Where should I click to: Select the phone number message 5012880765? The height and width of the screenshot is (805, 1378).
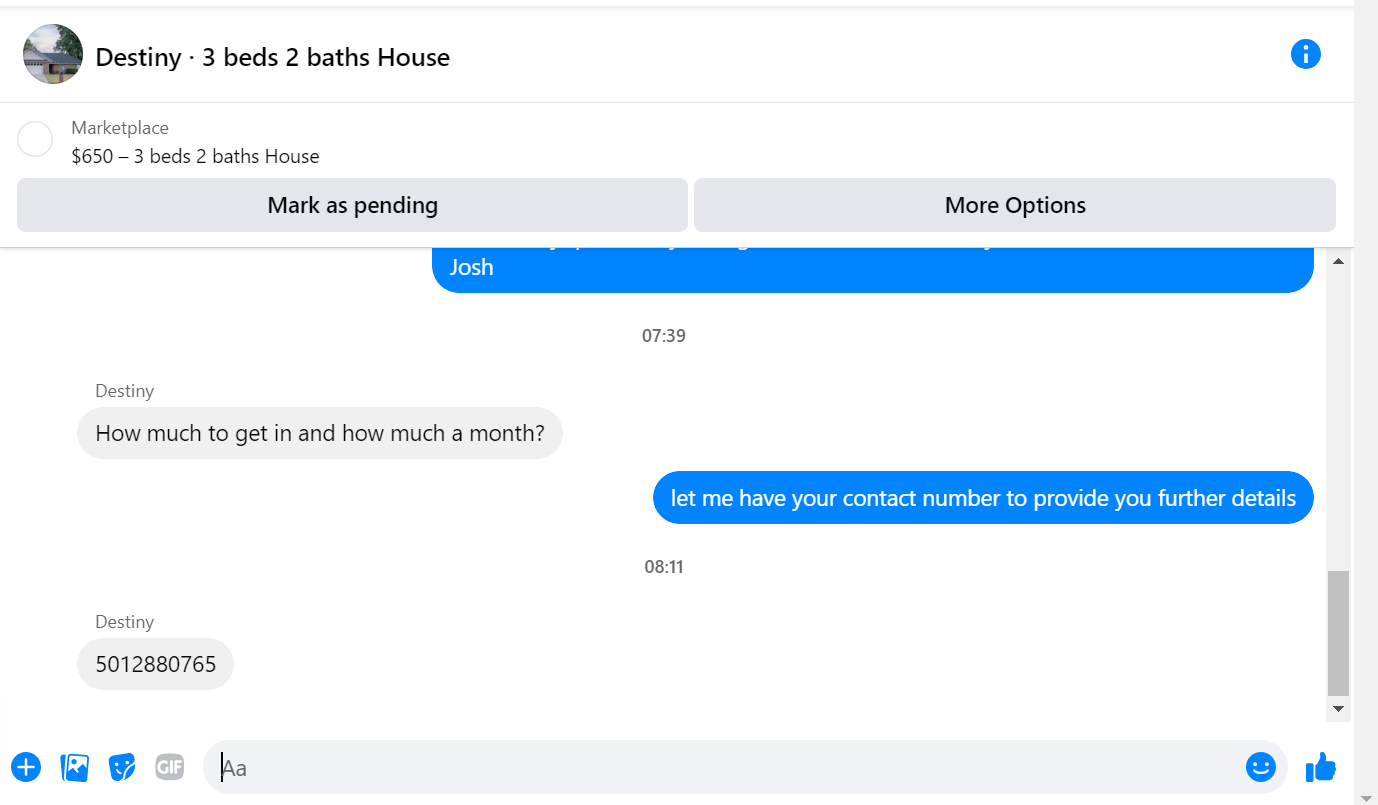(x=155, y=664)
